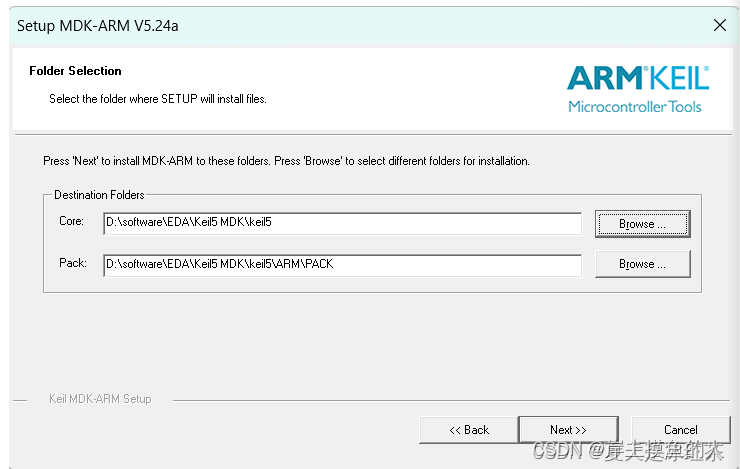Select the 'Folder Selection' heading text
The height and width of the screenshot is (469, 740).
(75, 71)
